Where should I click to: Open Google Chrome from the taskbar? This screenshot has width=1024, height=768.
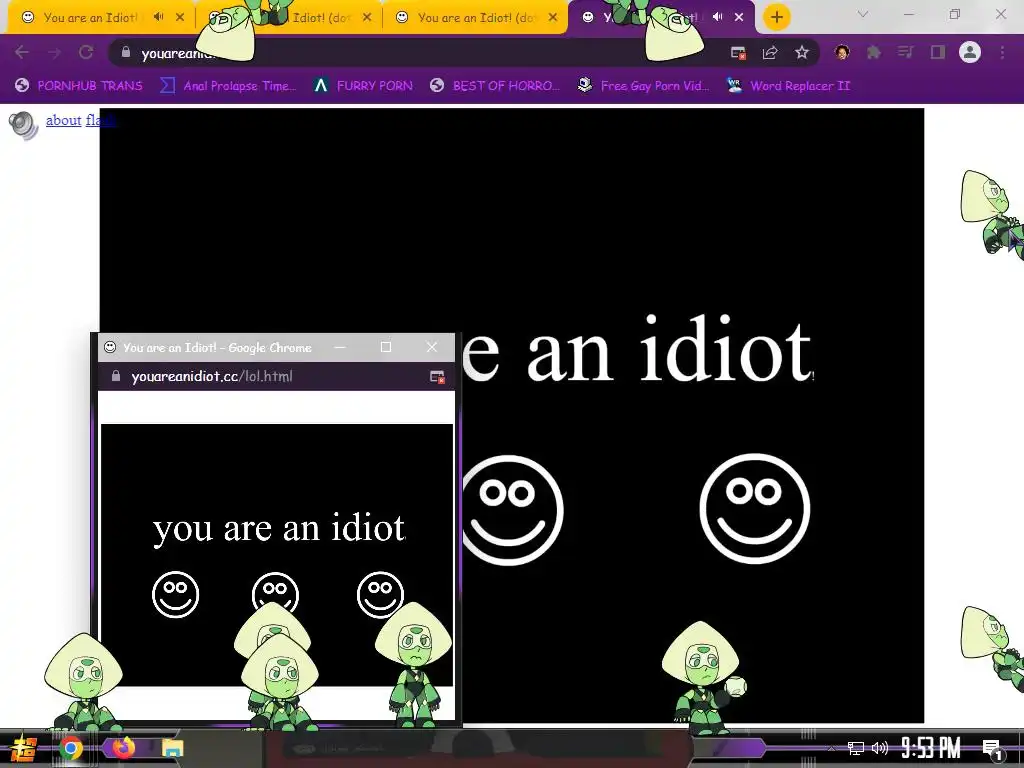pos(71,748)
